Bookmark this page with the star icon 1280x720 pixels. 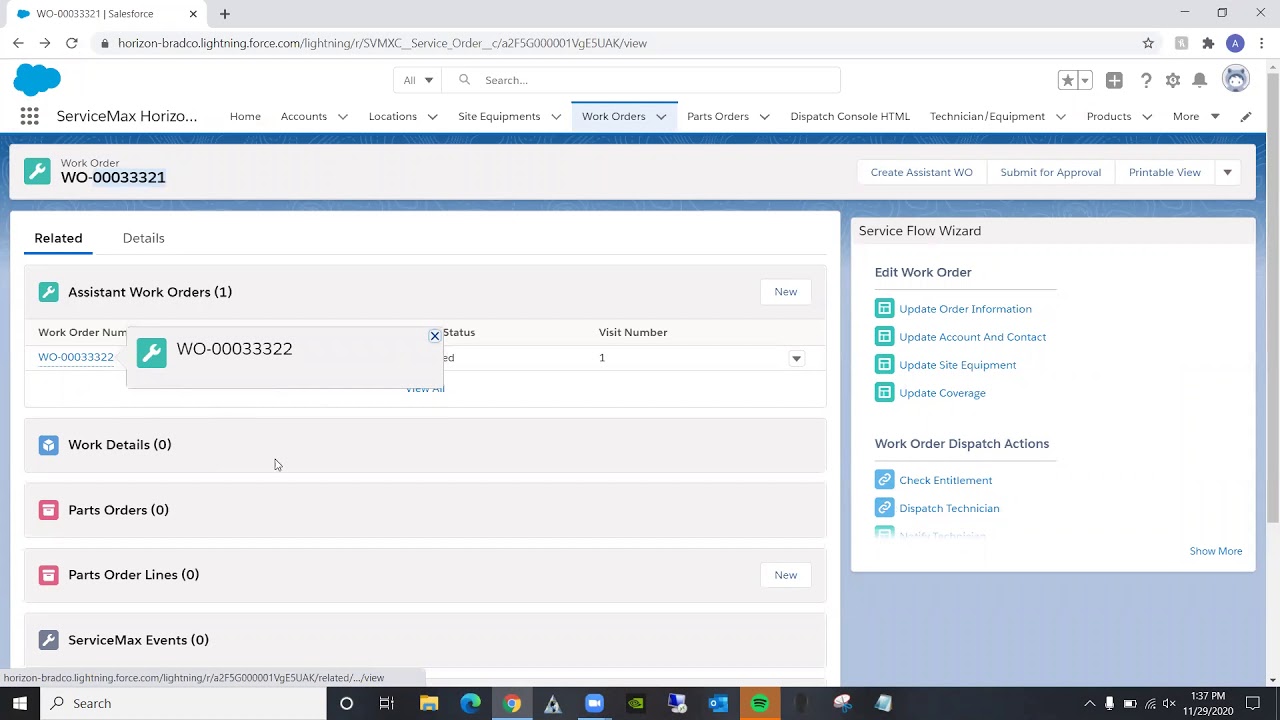[x=1148, y=43]
